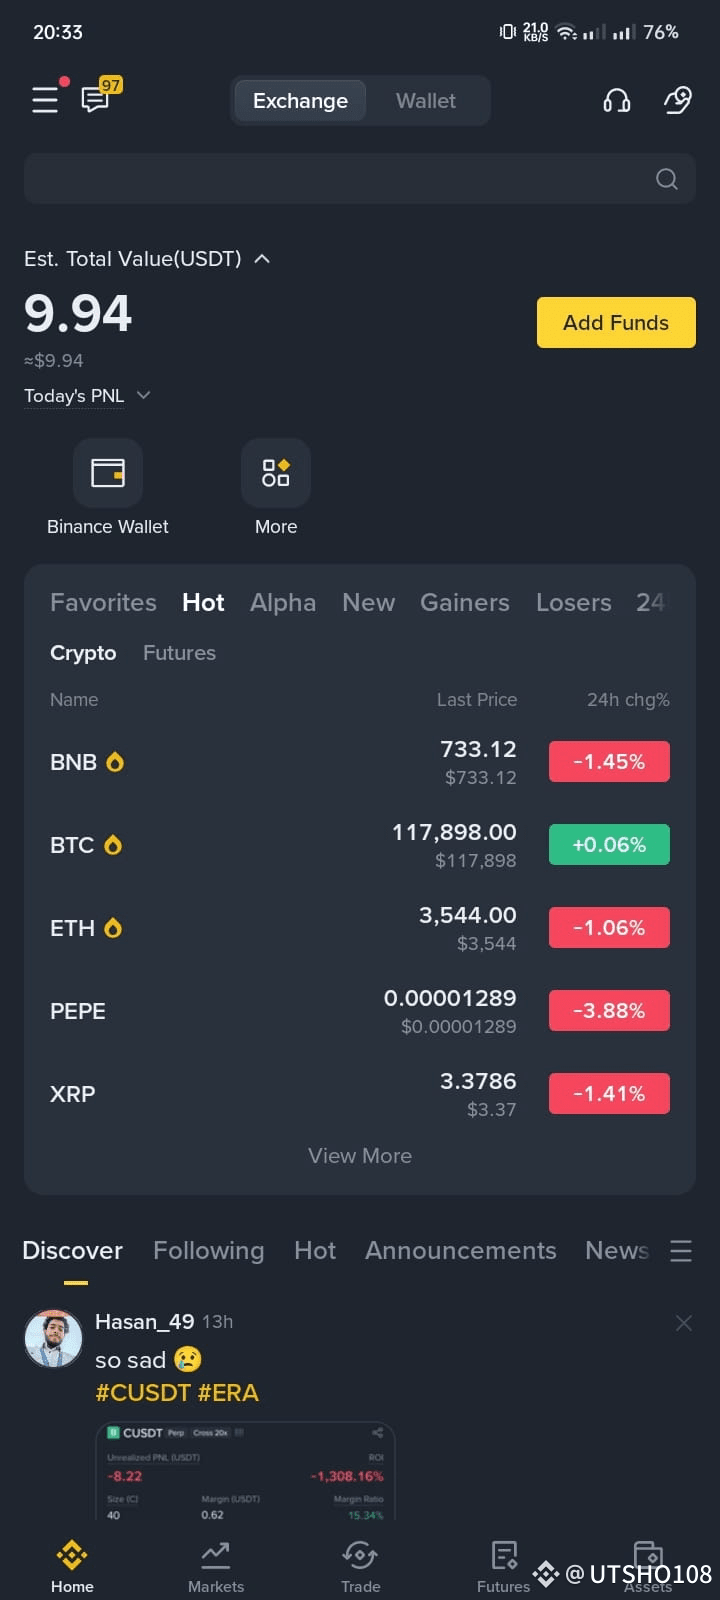The image size is (720, 1600).
Task: Open the feed tabs list menu
Action: pos(681,1251)
